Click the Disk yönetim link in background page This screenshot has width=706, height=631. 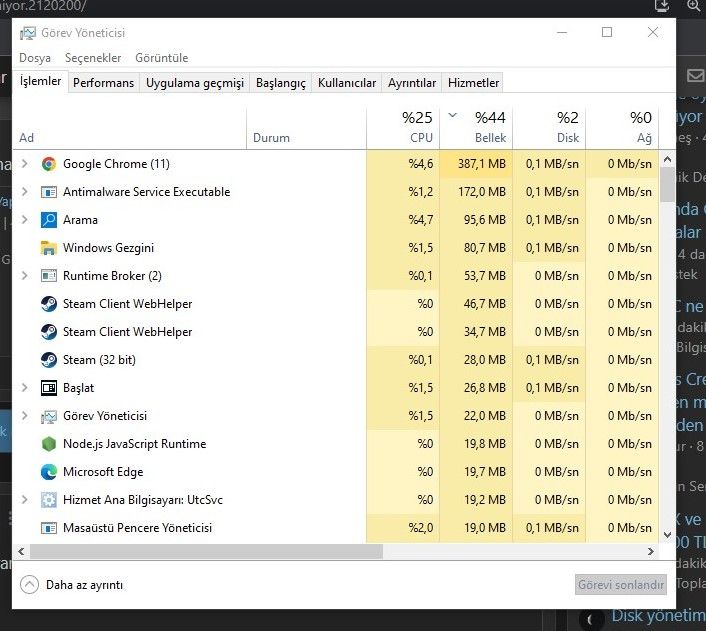point(658,615)
